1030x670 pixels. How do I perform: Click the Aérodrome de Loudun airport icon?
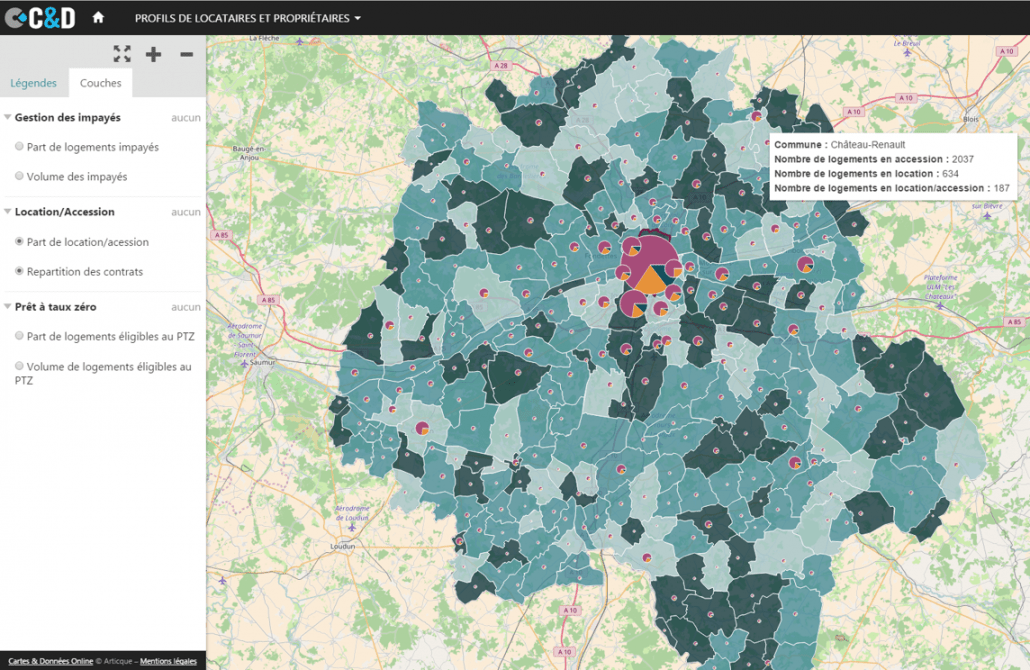[x=352, y=527]
